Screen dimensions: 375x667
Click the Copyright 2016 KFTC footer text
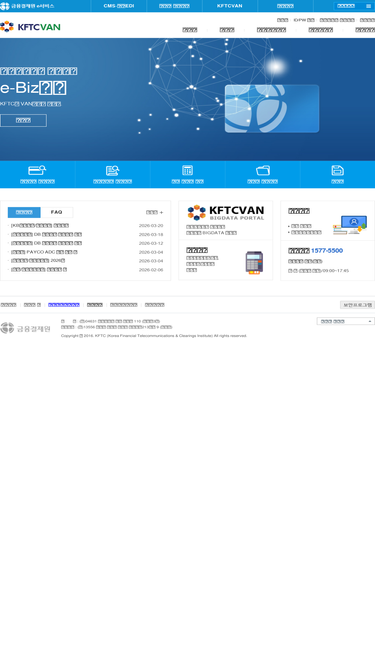pyautogui.click(x=154, y=336)
